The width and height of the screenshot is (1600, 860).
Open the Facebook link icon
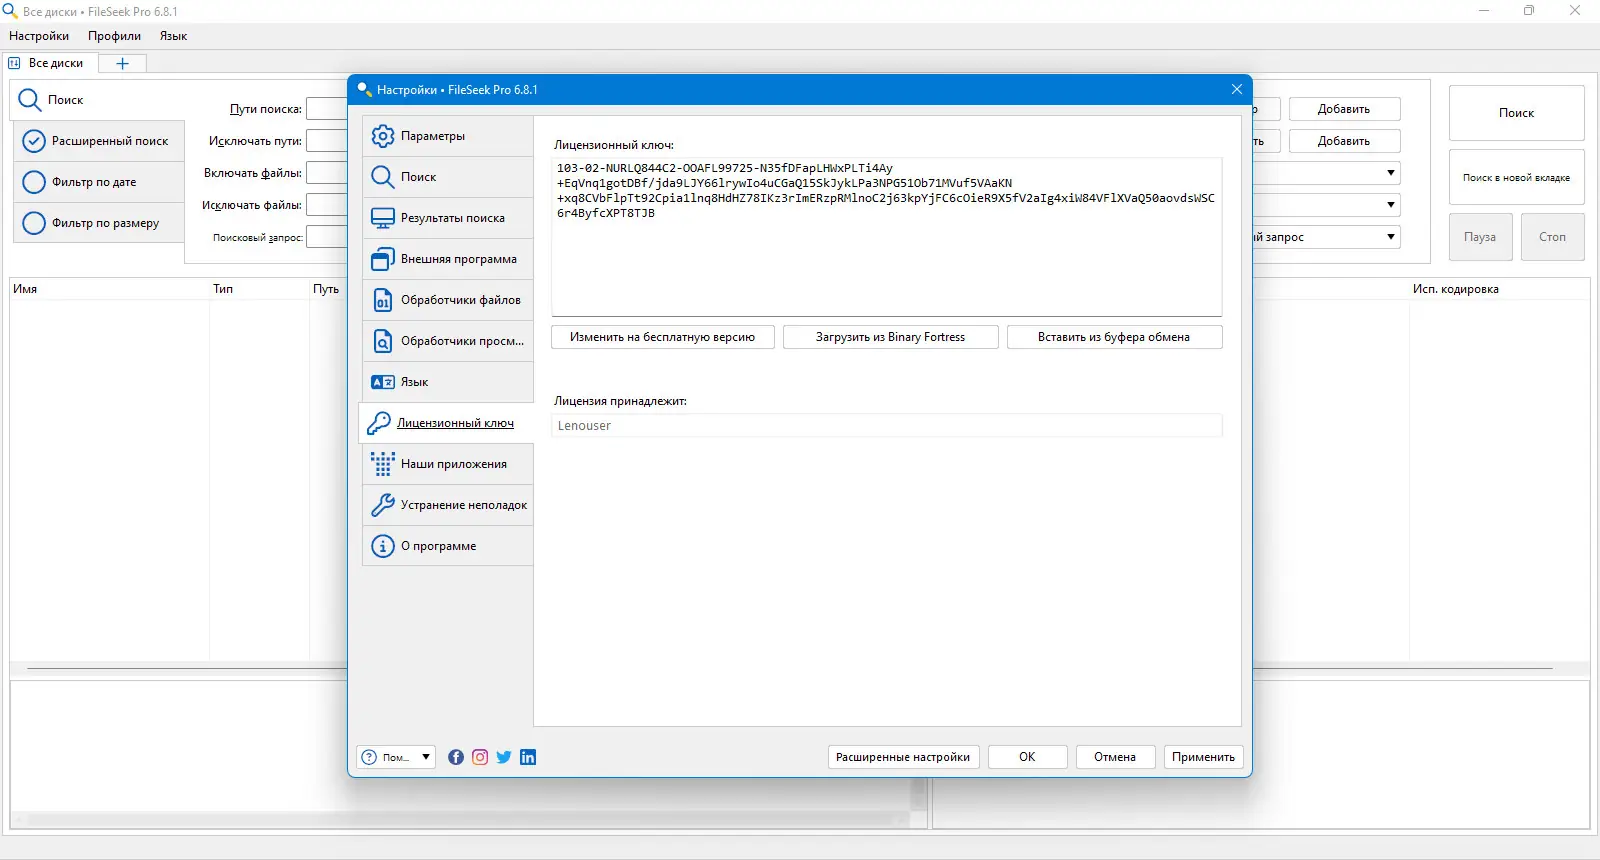click(456, 757)
